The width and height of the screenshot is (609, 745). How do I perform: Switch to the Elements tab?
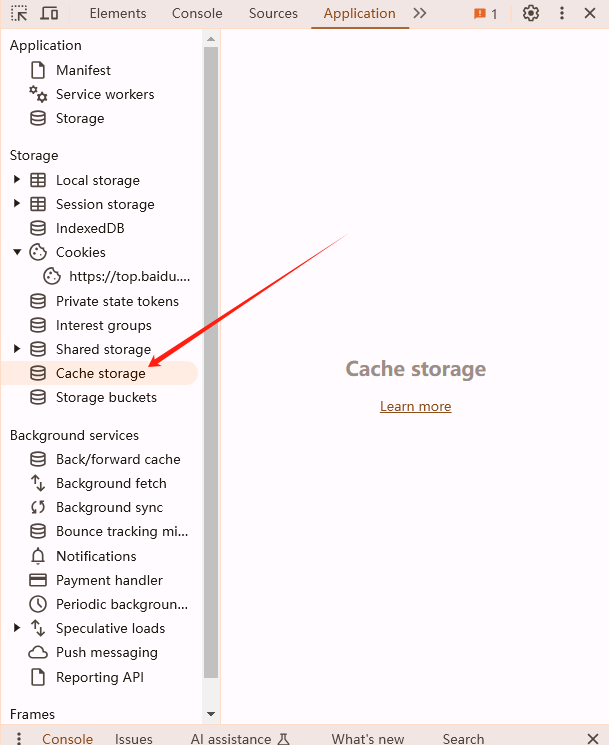click(x=118, y=13)
